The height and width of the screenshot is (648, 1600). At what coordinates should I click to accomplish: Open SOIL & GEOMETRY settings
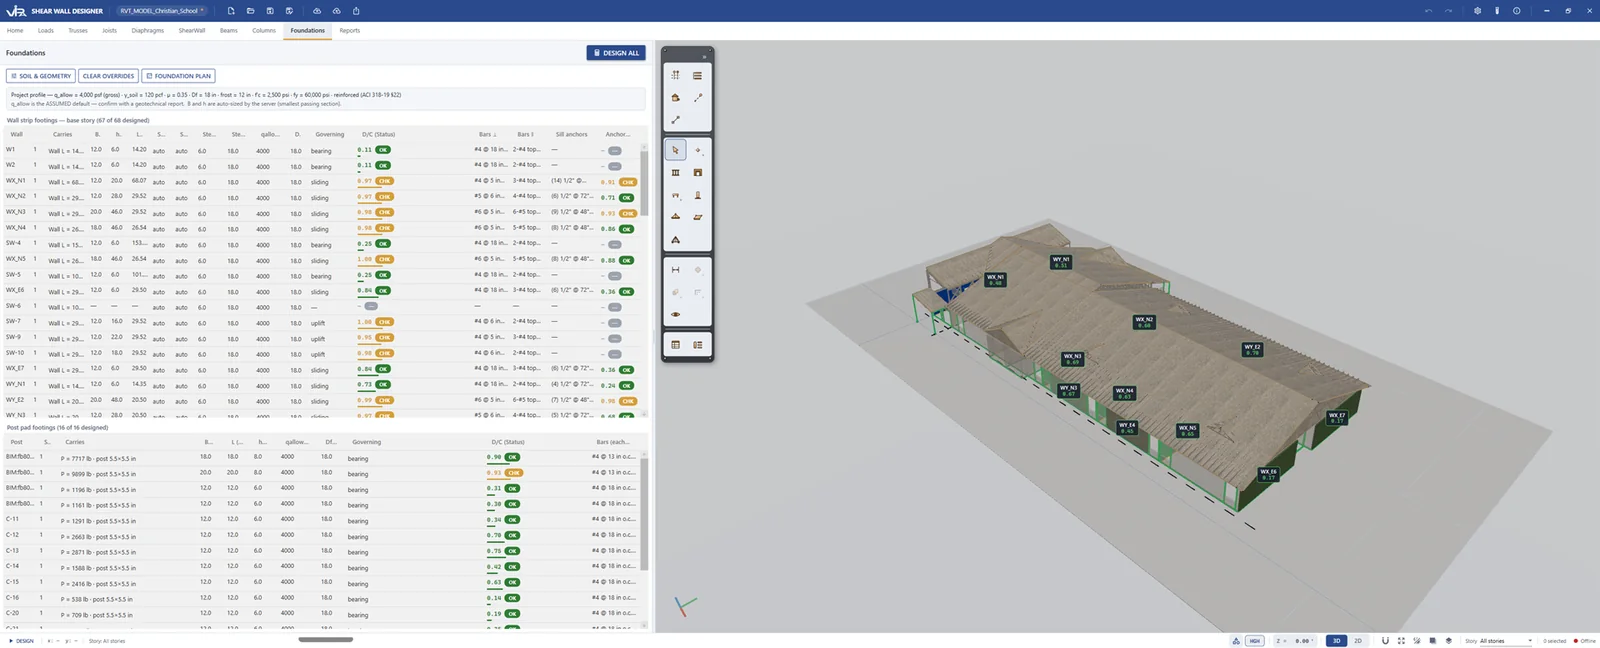[41, 76]
